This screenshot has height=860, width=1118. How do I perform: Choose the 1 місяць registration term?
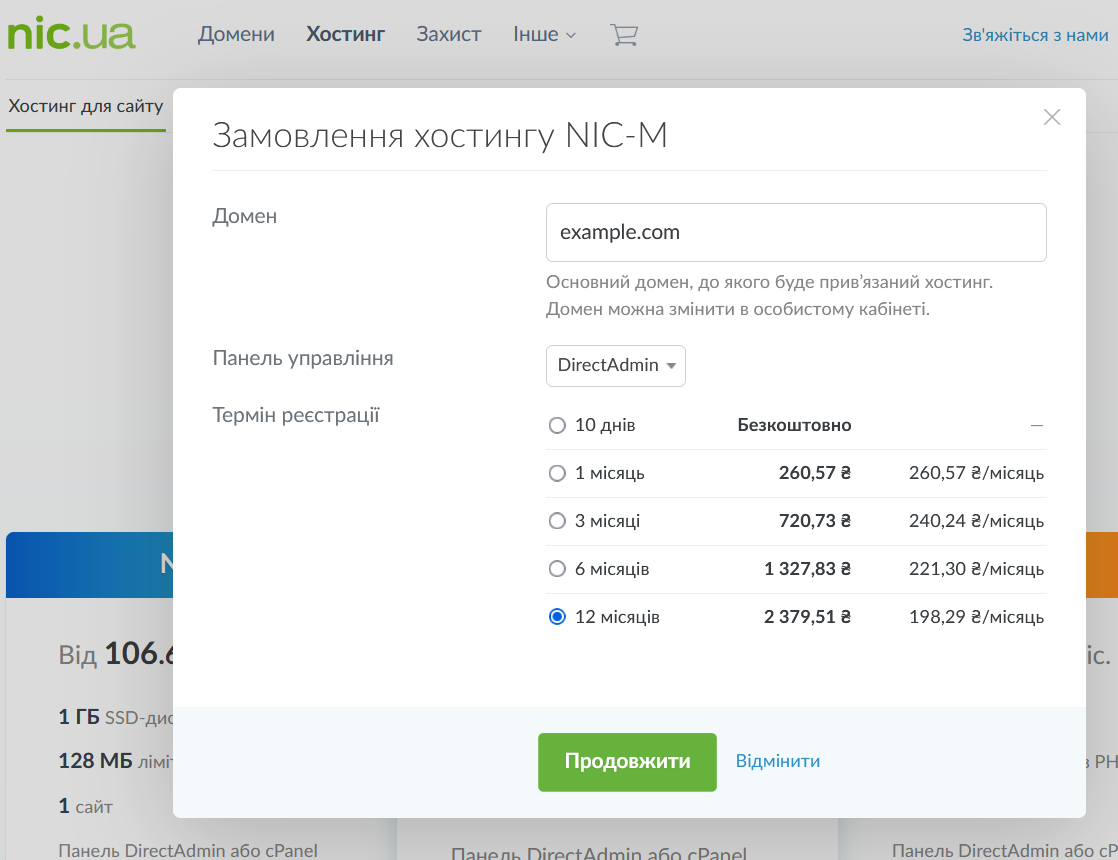[557, 473]
